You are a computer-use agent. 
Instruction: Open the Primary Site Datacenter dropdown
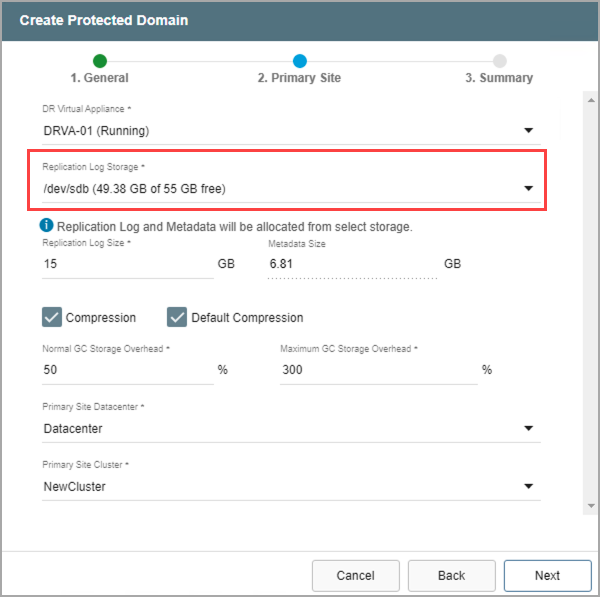point(528,429)
